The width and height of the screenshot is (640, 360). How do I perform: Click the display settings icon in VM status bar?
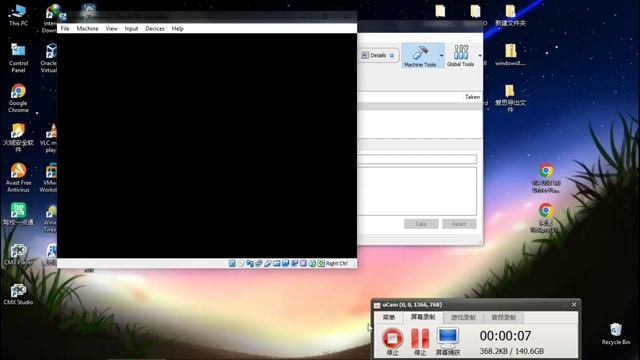tap(286, 263)
